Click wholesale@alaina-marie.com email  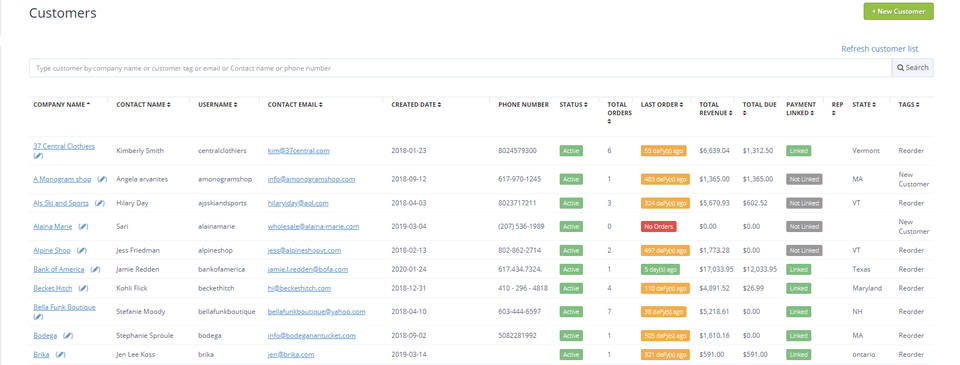pyautogui.click(x=313, y=227)
